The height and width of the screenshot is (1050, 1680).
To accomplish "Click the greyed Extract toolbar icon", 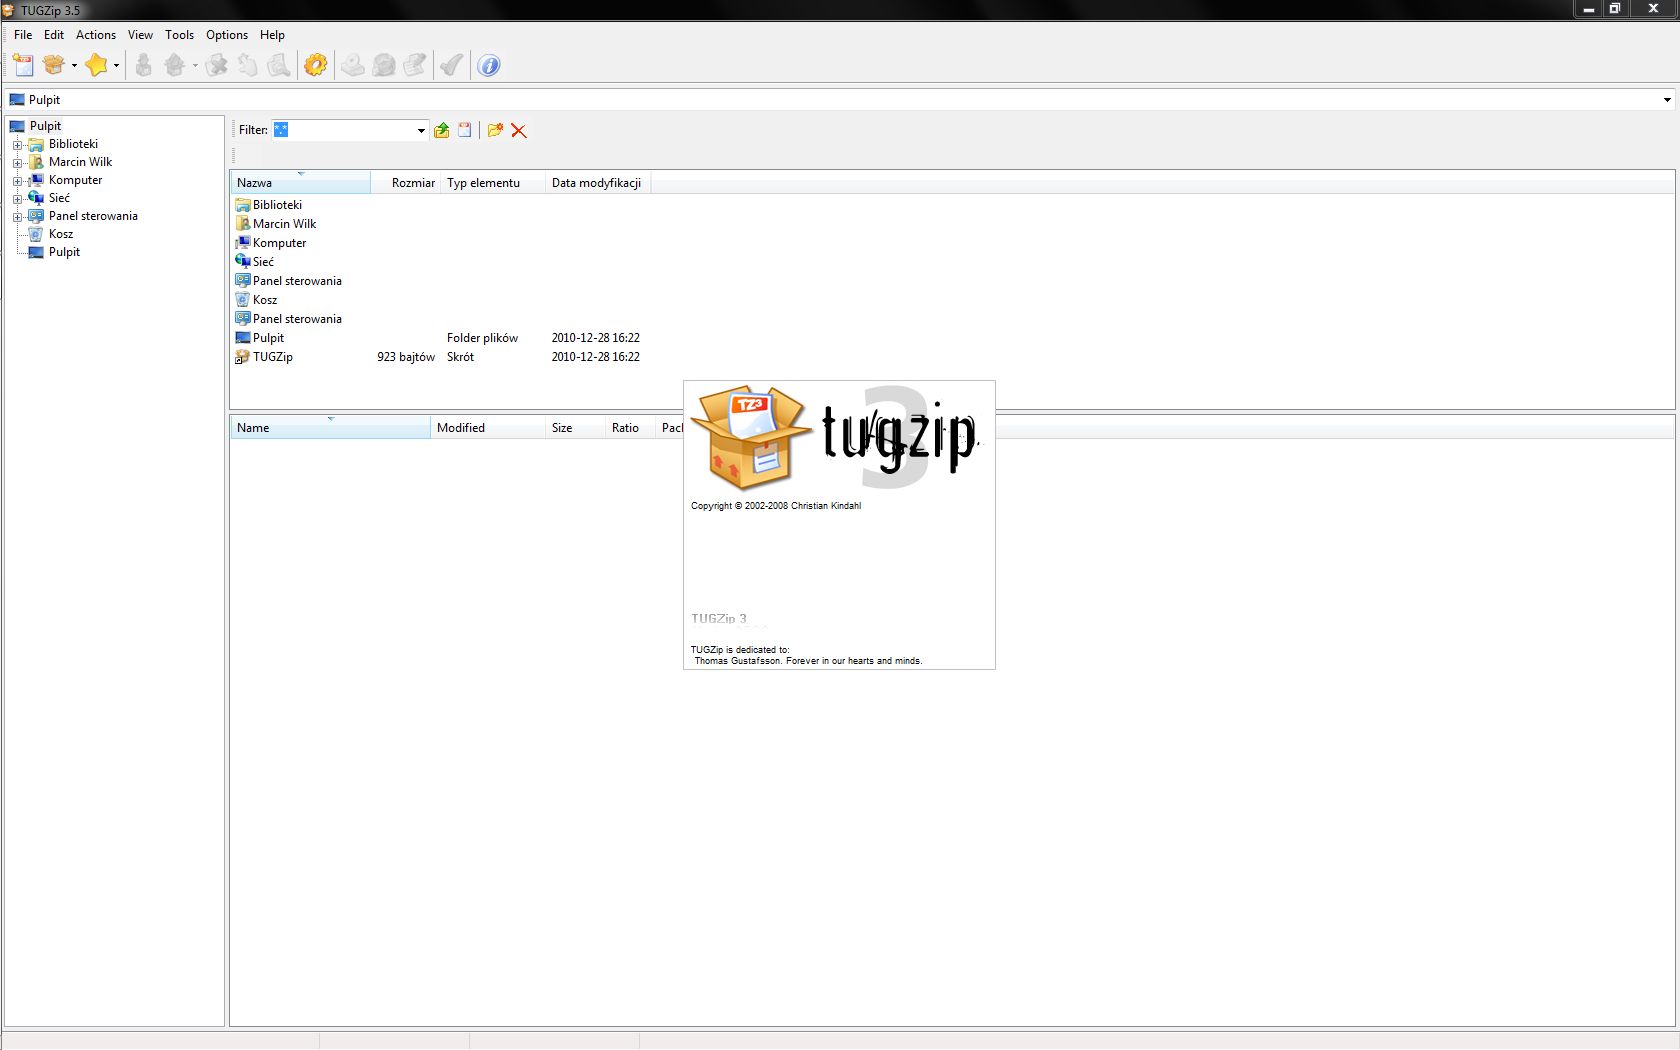I will [x=175, y=65].
